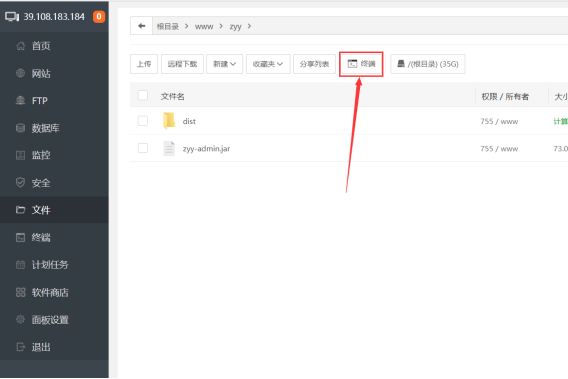
Task: Open the dist folder name
Action: tap(189, 121)
